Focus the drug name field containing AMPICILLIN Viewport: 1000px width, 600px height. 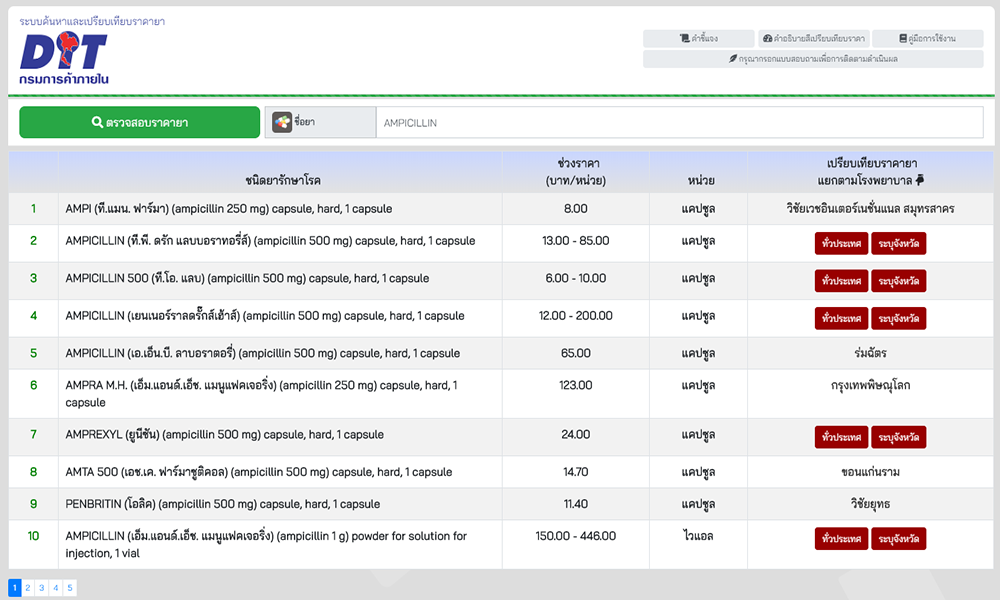click(679, 122)
